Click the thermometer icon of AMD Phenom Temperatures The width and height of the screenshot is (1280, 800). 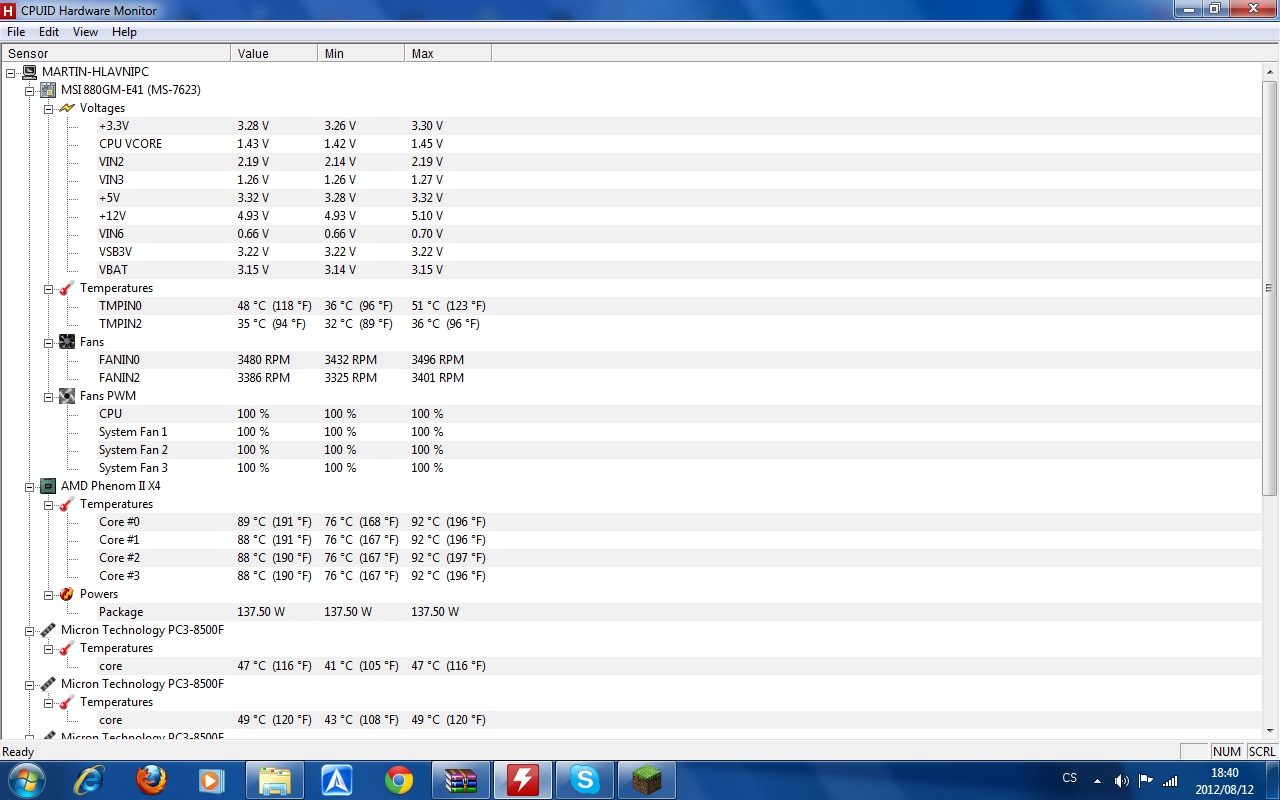point(67,504)
